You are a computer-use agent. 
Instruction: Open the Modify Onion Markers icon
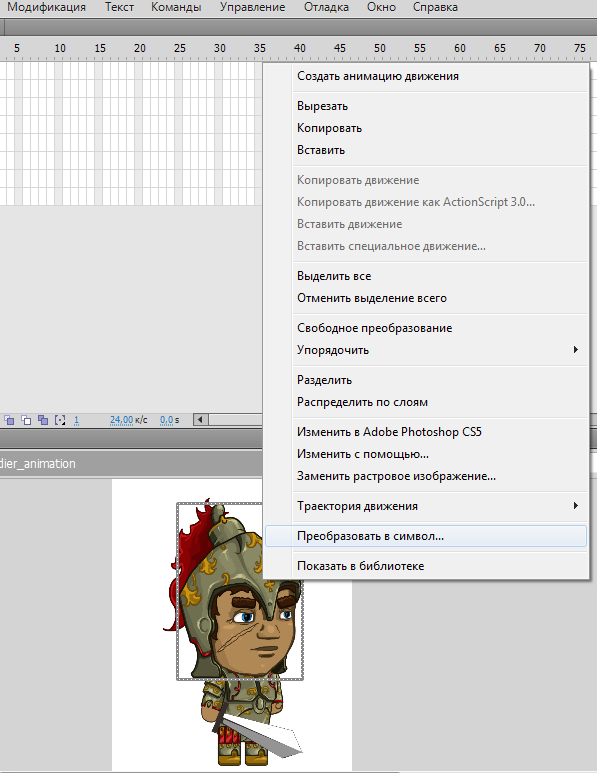[60, 420]
